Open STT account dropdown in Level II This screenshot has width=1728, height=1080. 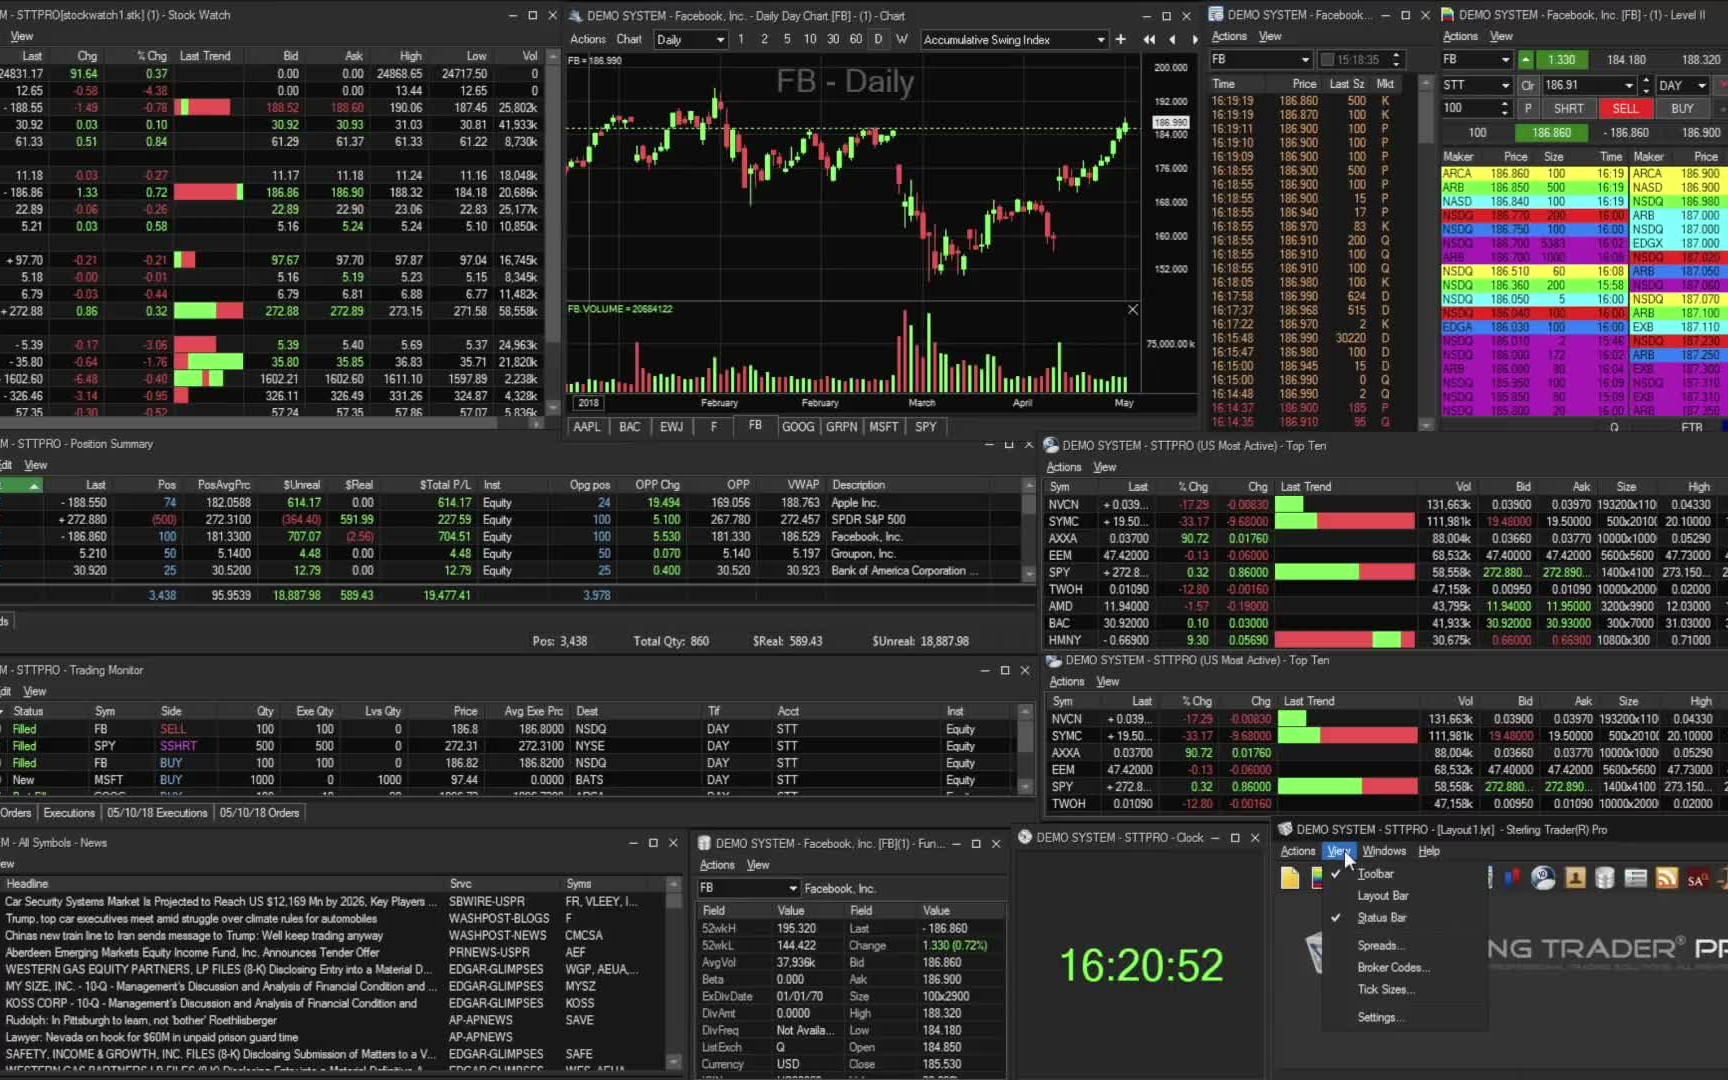coord(1504,85)
